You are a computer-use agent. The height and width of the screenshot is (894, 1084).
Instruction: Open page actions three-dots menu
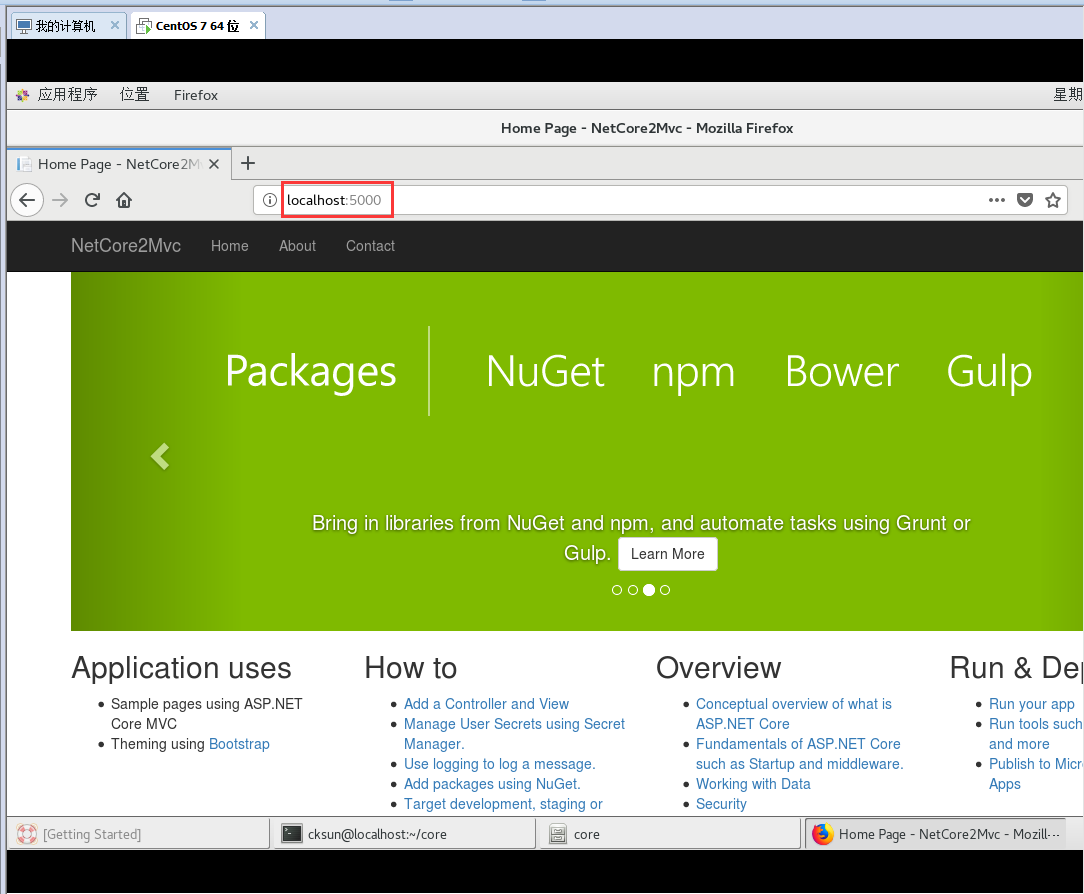click(x=996, y=200)
